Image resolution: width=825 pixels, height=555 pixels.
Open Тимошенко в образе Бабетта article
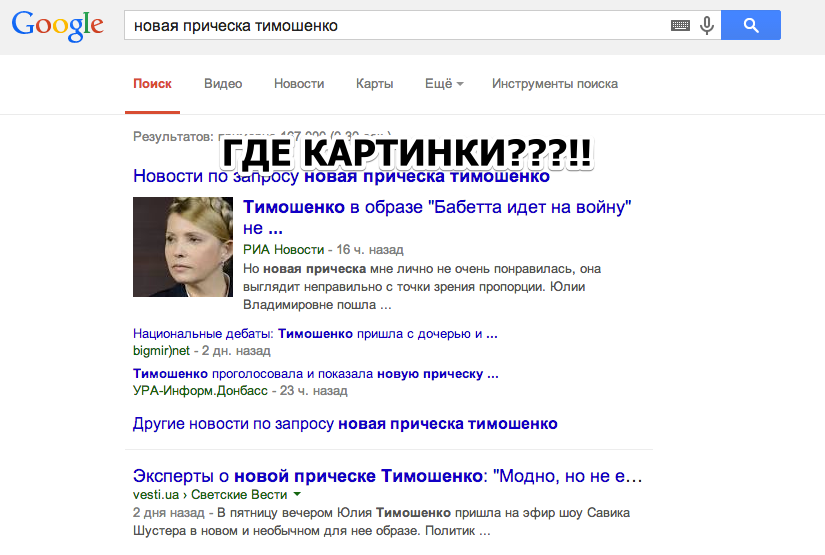click(x=437, y=217)
